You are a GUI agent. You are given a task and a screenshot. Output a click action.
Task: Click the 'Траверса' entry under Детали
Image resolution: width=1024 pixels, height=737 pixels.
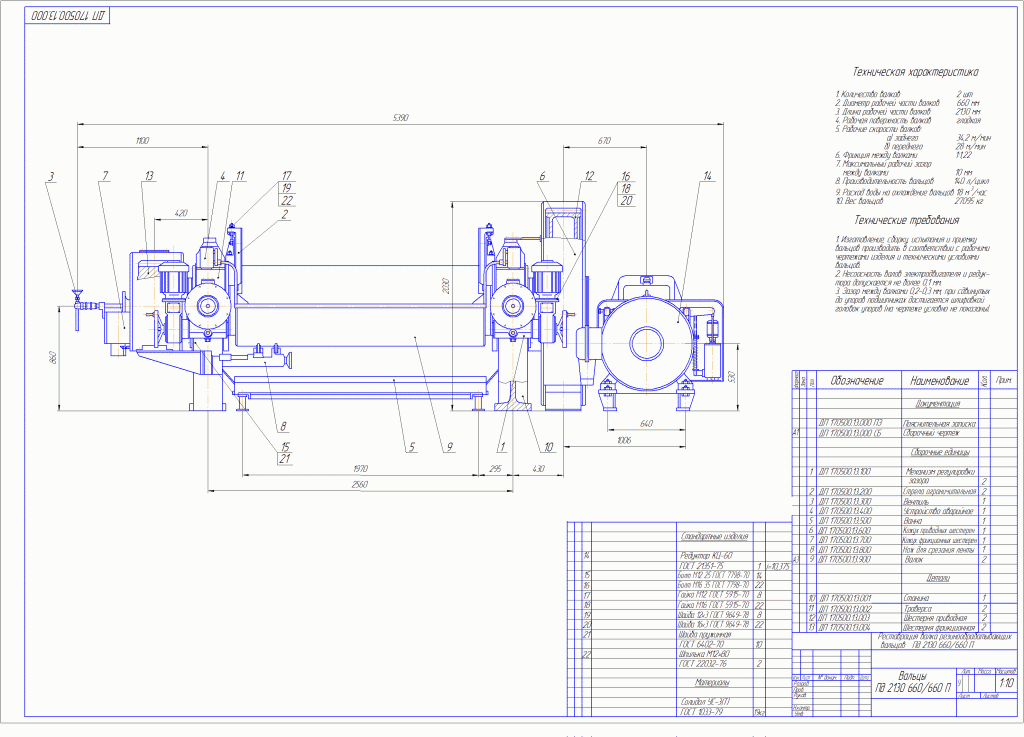(918, 608)
